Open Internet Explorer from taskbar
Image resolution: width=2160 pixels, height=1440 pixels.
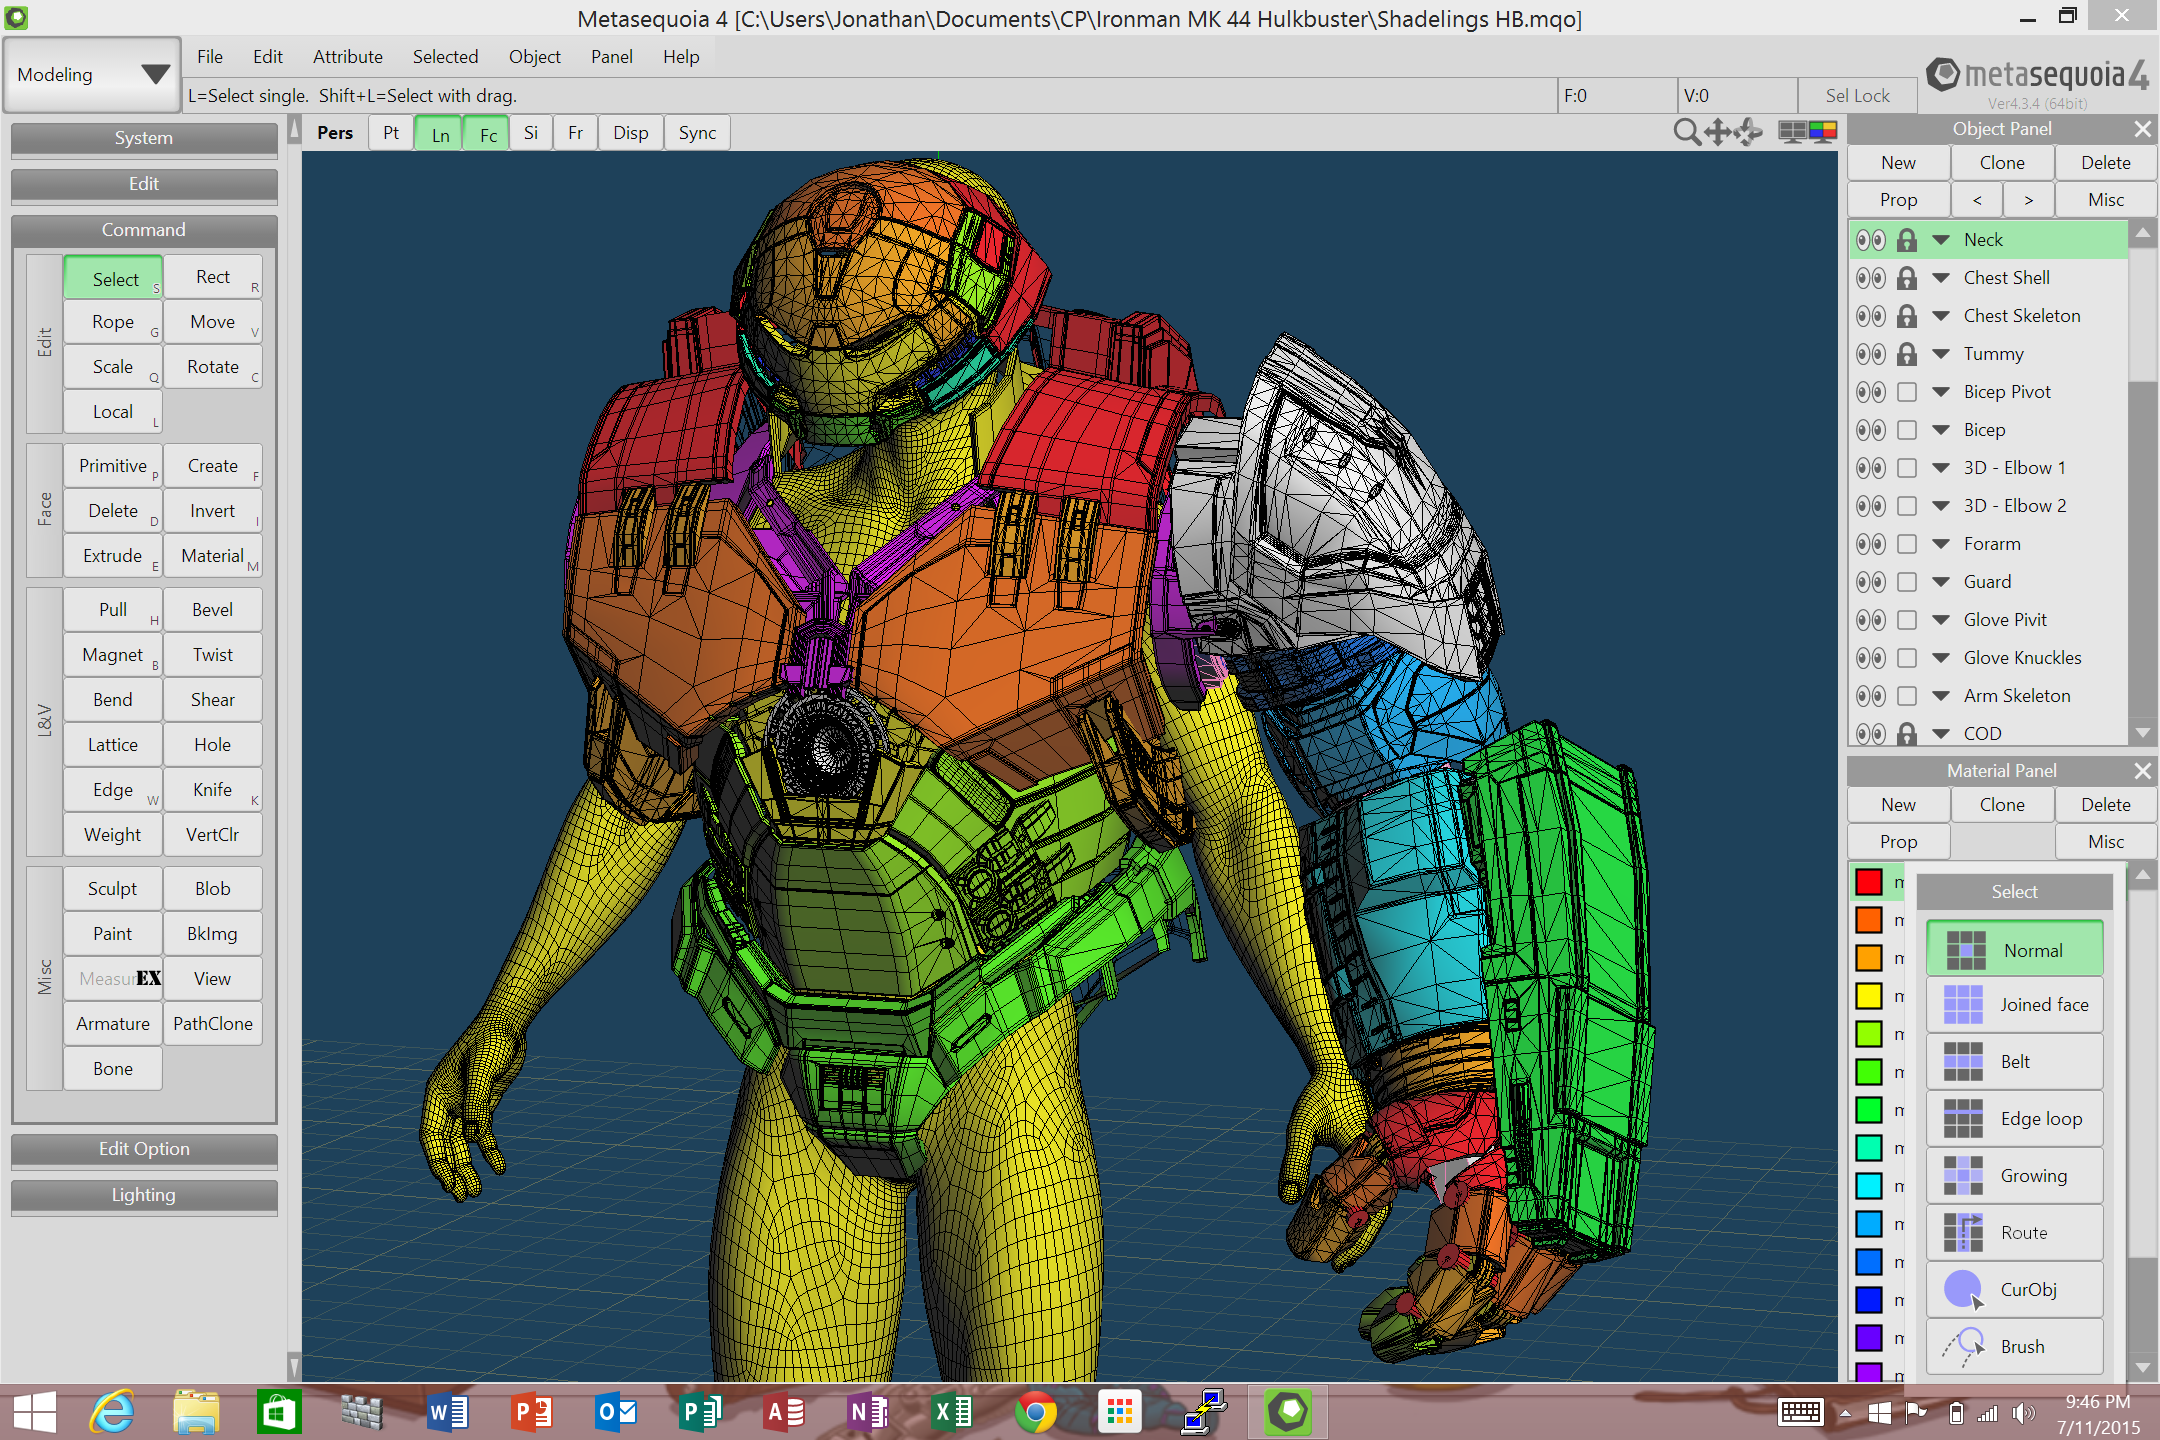coord(112,1412)
